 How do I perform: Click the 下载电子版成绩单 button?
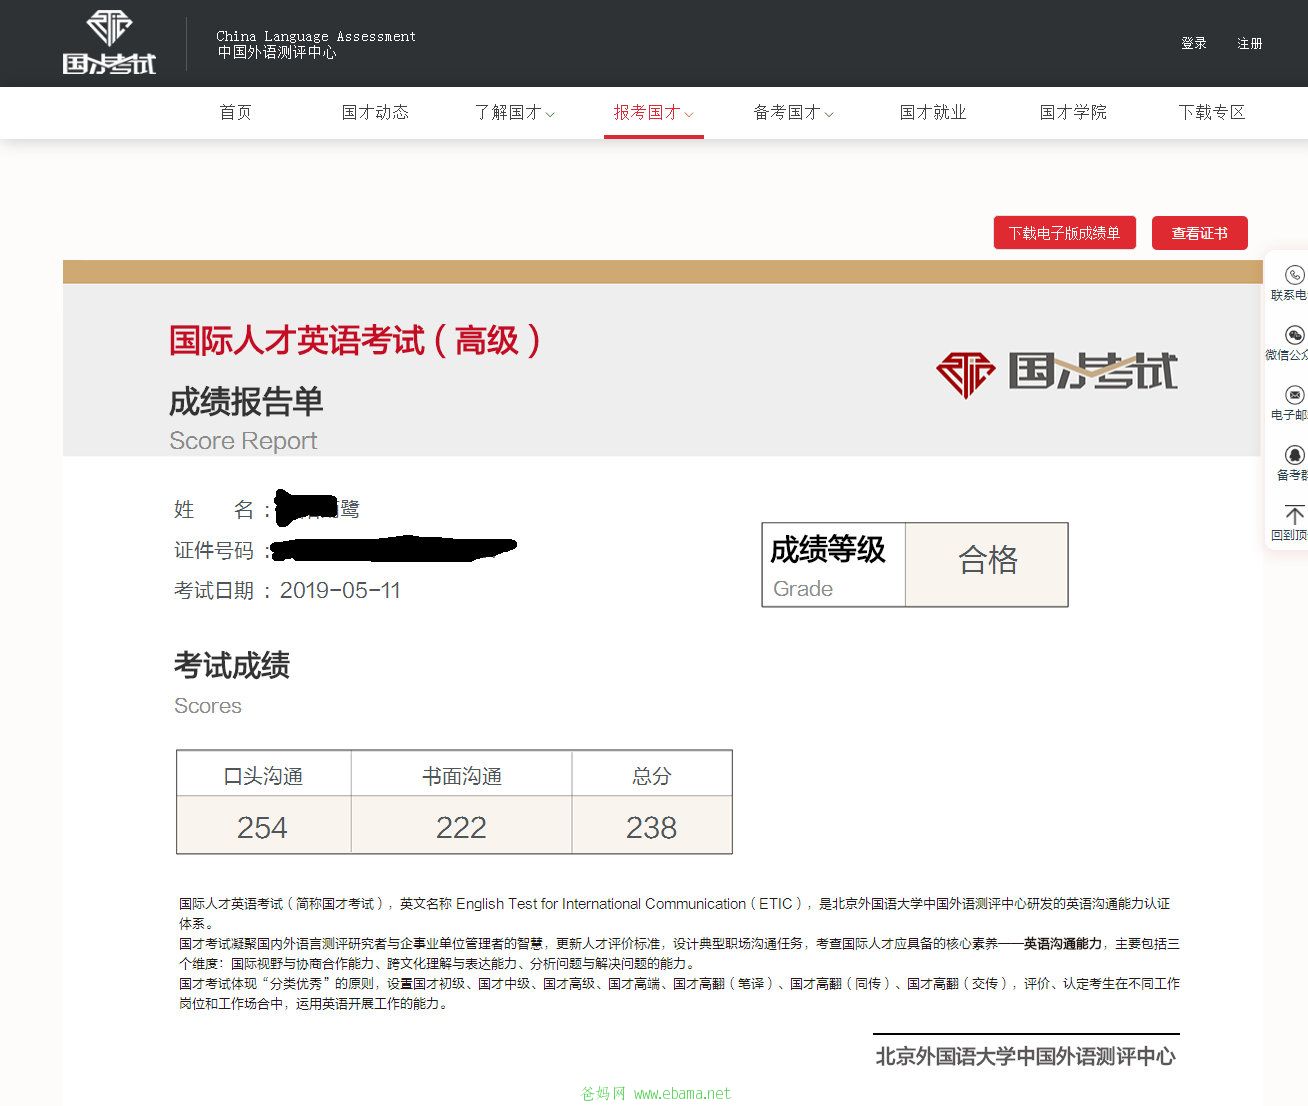click(x=1064, y=233)
